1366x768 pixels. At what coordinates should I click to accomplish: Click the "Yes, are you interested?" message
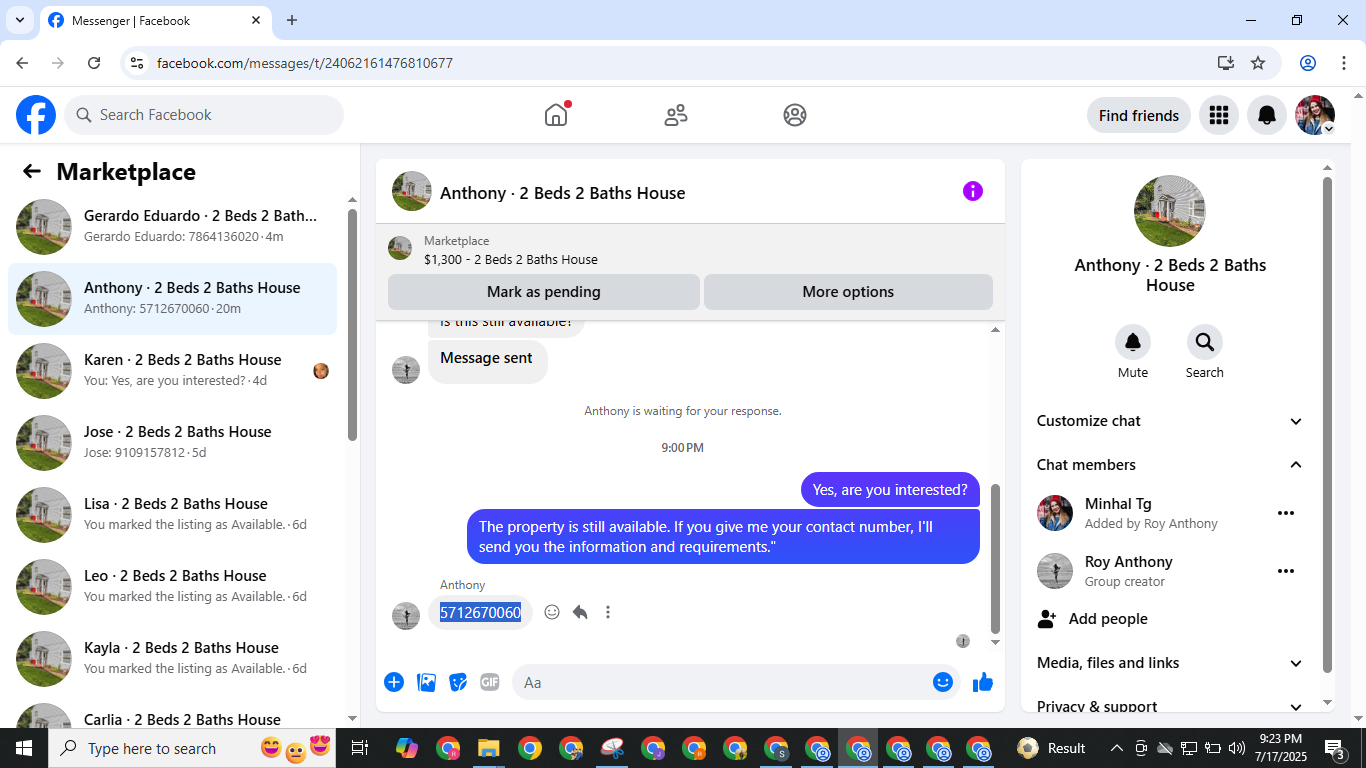(x=890, y=490)
